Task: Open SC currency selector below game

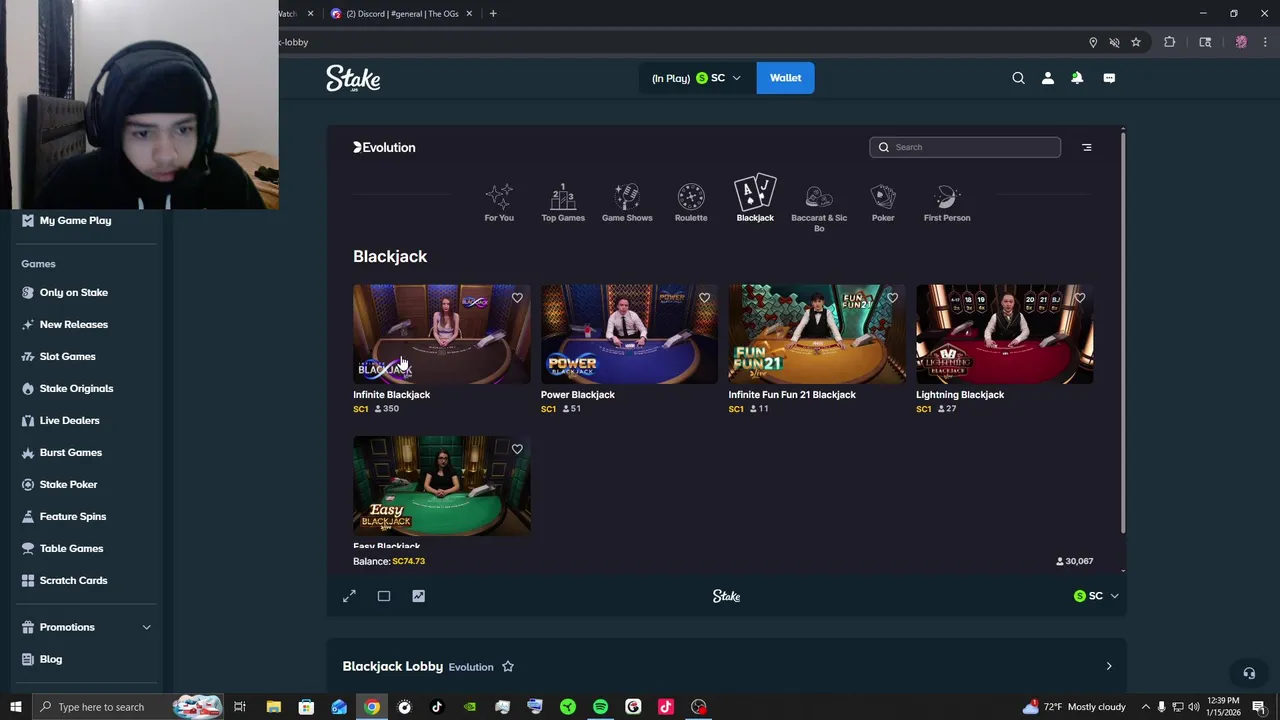Action: coord(1096,596)
